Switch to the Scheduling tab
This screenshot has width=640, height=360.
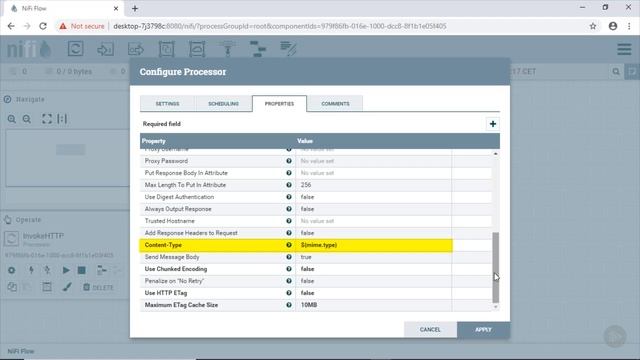223,104
